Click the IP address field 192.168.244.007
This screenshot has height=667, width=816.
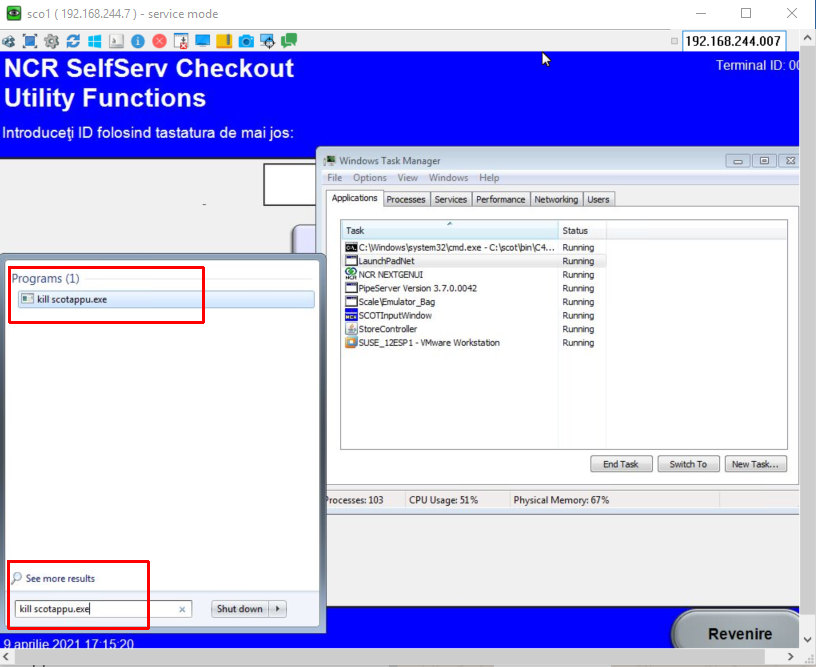coord(733,41)
